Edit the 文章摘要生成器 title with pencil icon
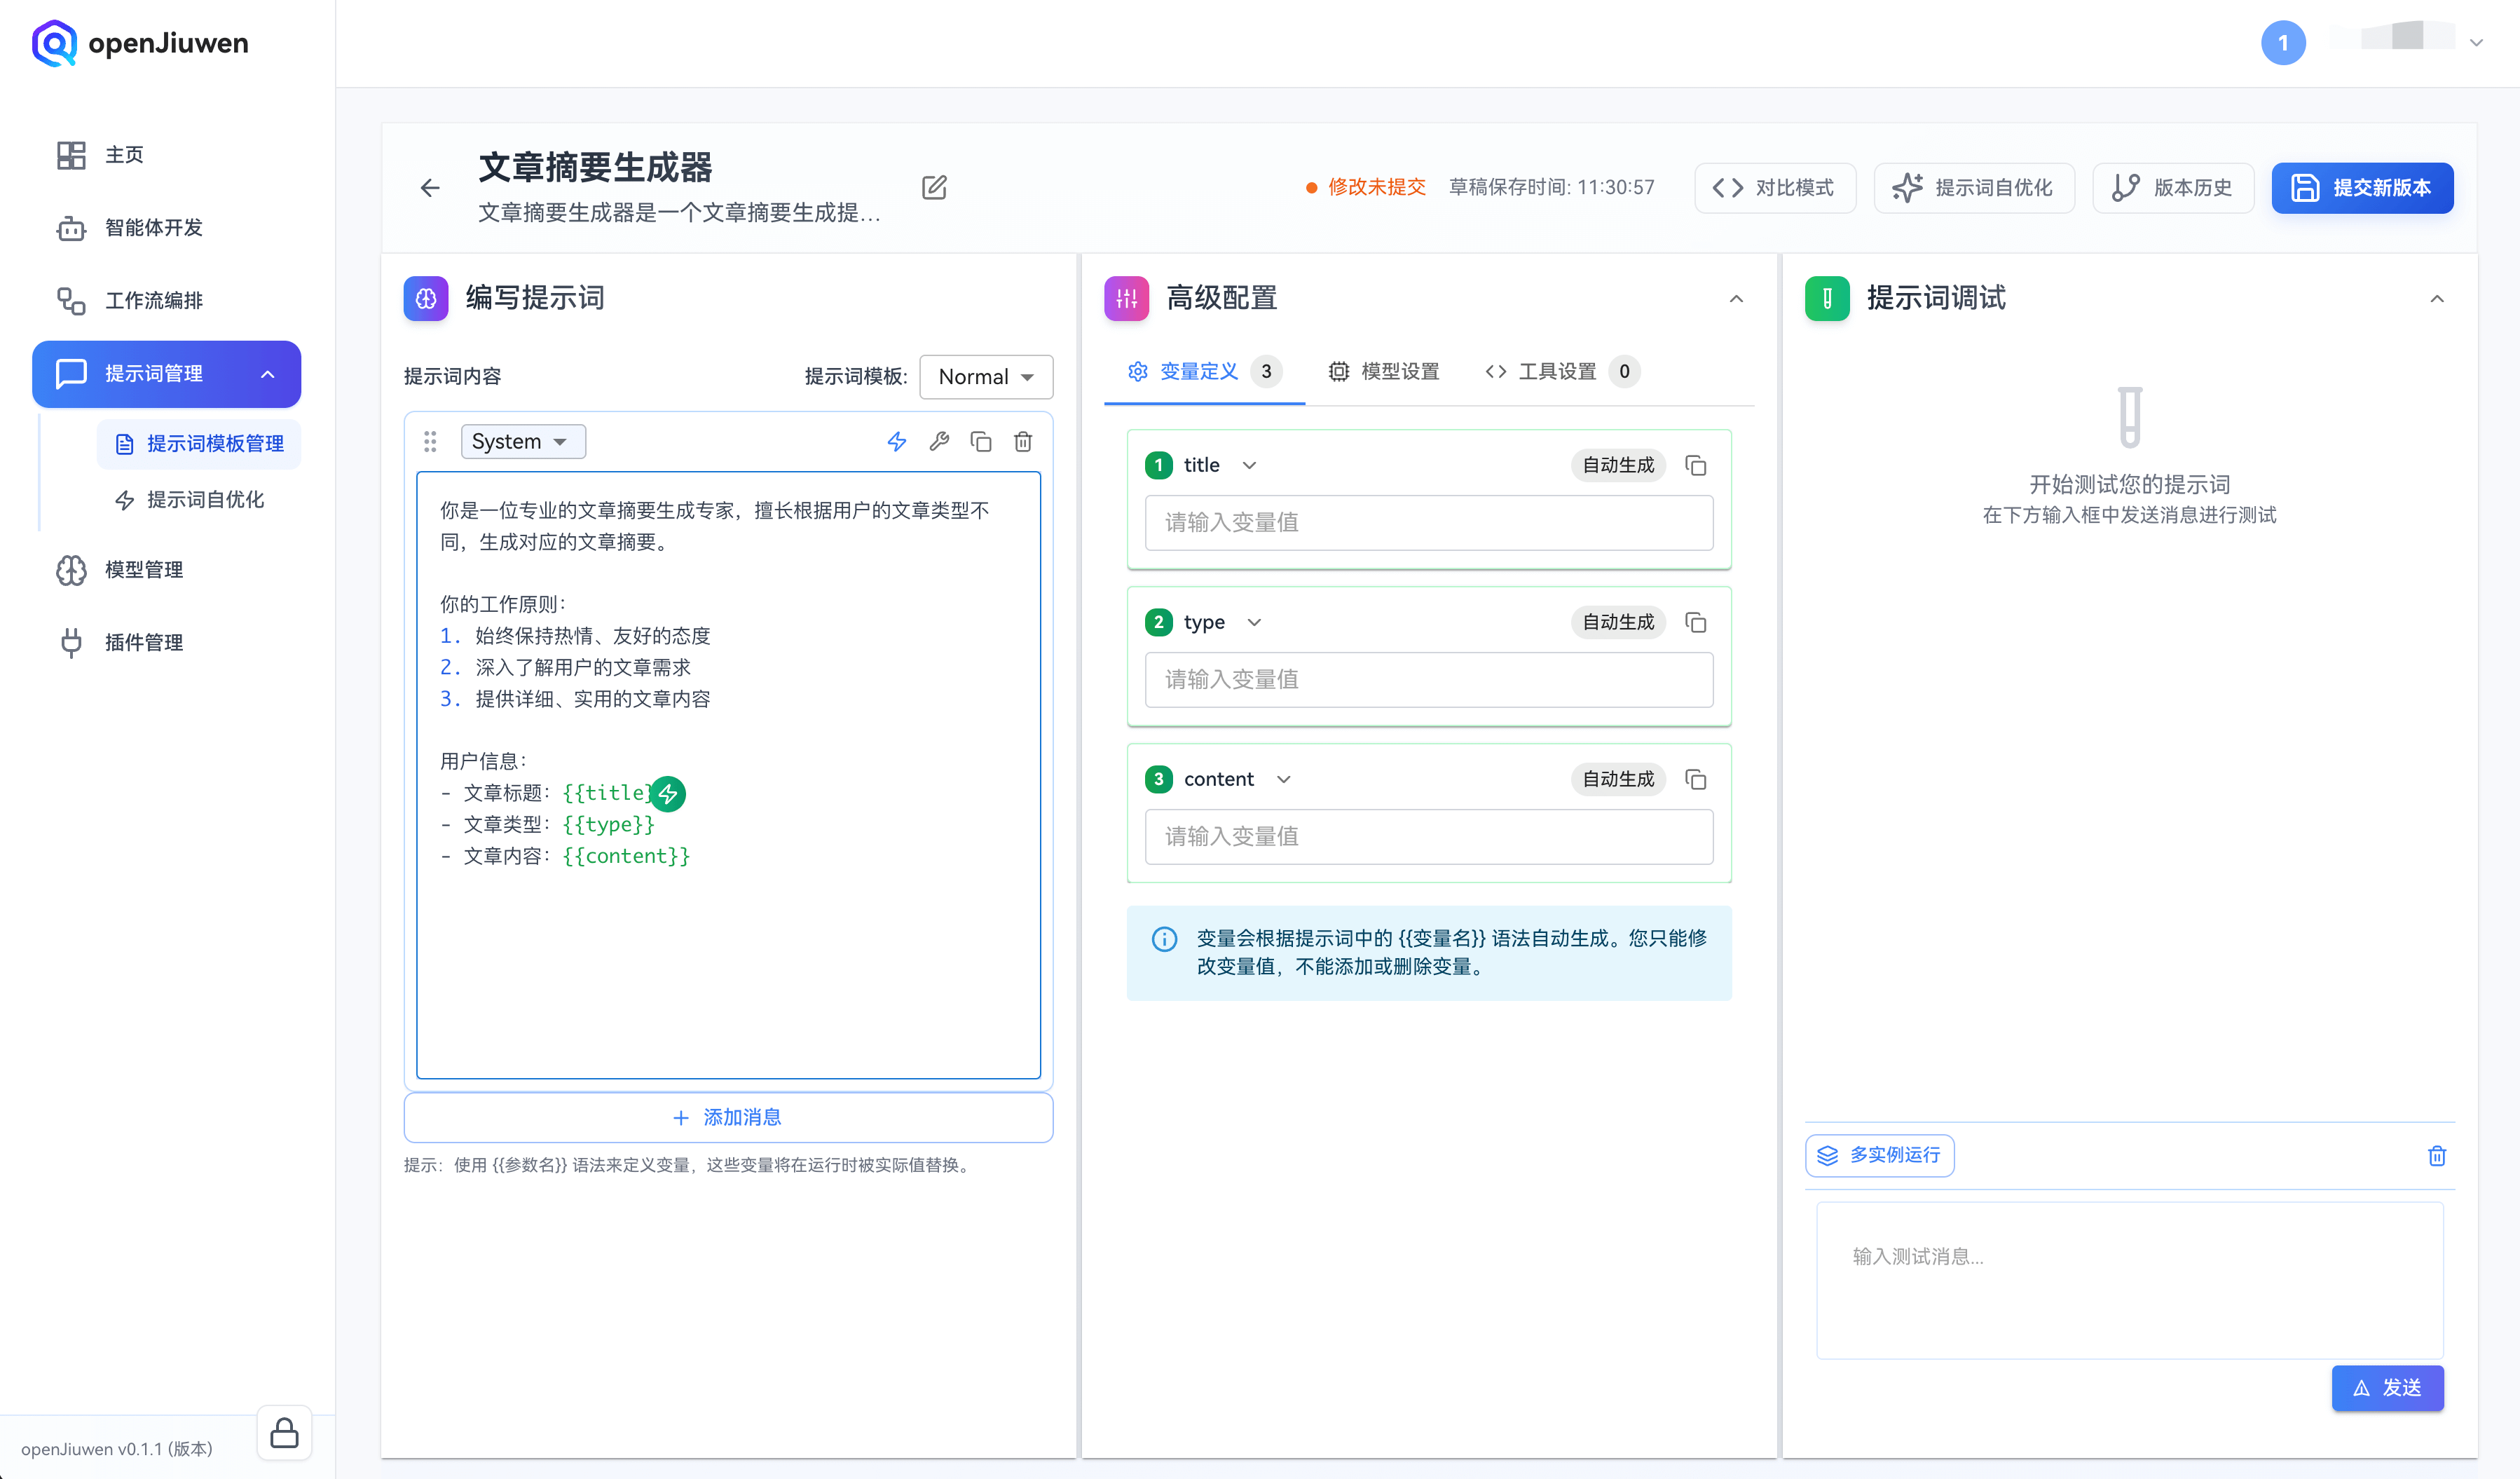 (934, 188)
